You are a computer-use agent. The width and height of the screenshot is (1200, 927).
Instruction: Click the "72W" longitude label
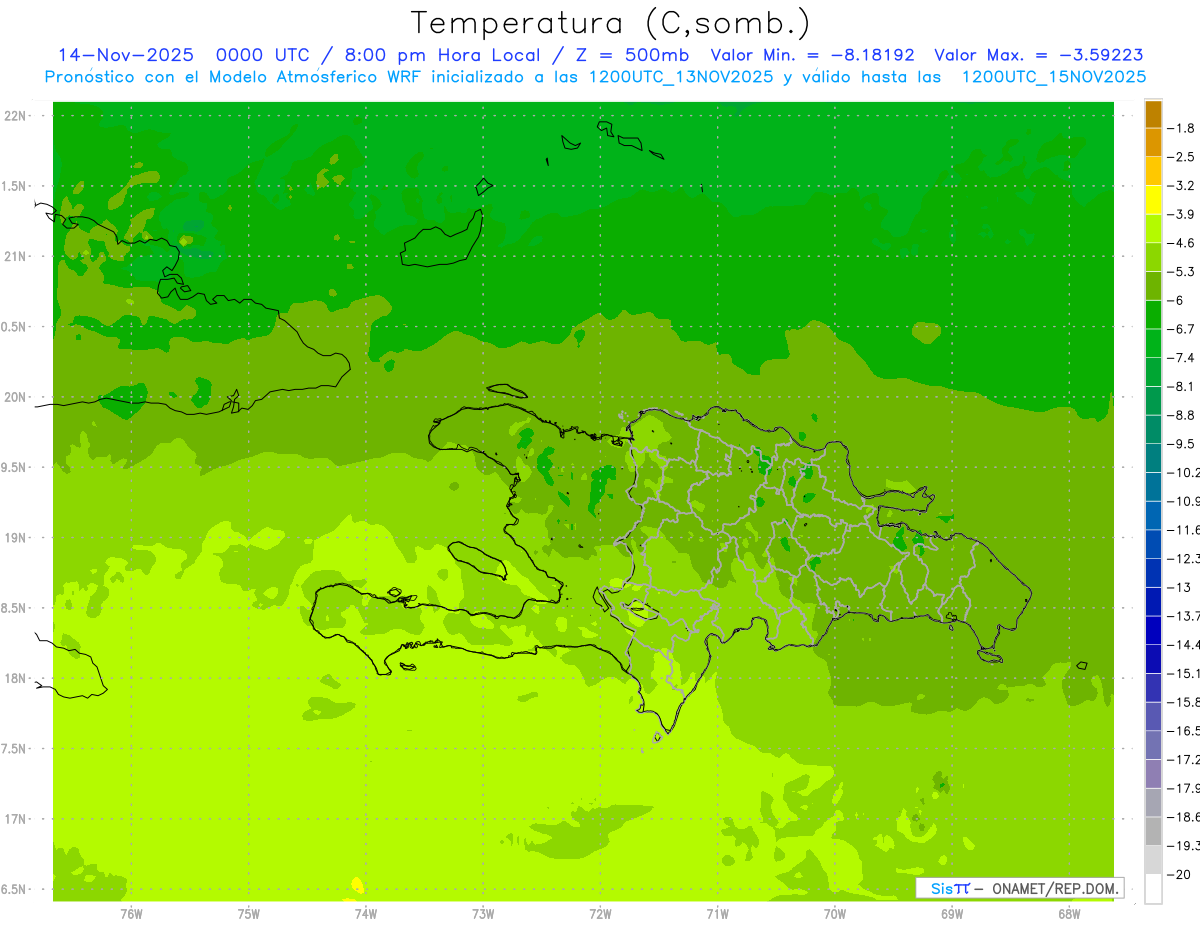[x=600, y=913]
